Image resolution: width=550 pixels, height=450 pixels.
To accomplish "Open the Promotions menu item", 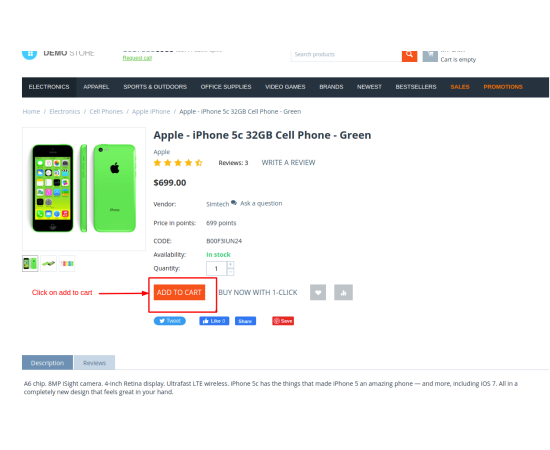I will (503, 87).
